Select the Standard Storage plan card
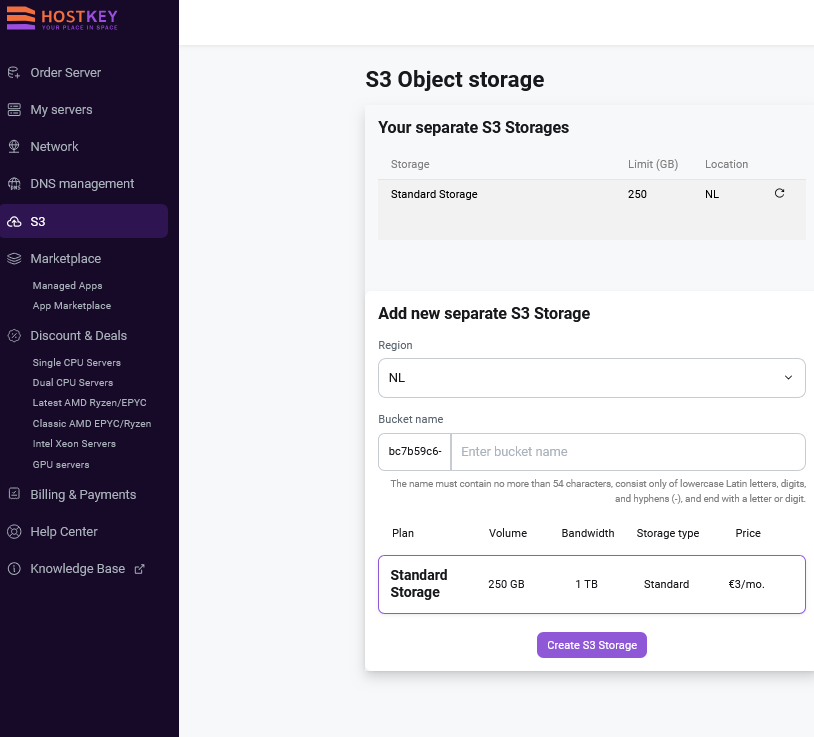The width and height of the screenshot is (814, 737). click(592, 584)
